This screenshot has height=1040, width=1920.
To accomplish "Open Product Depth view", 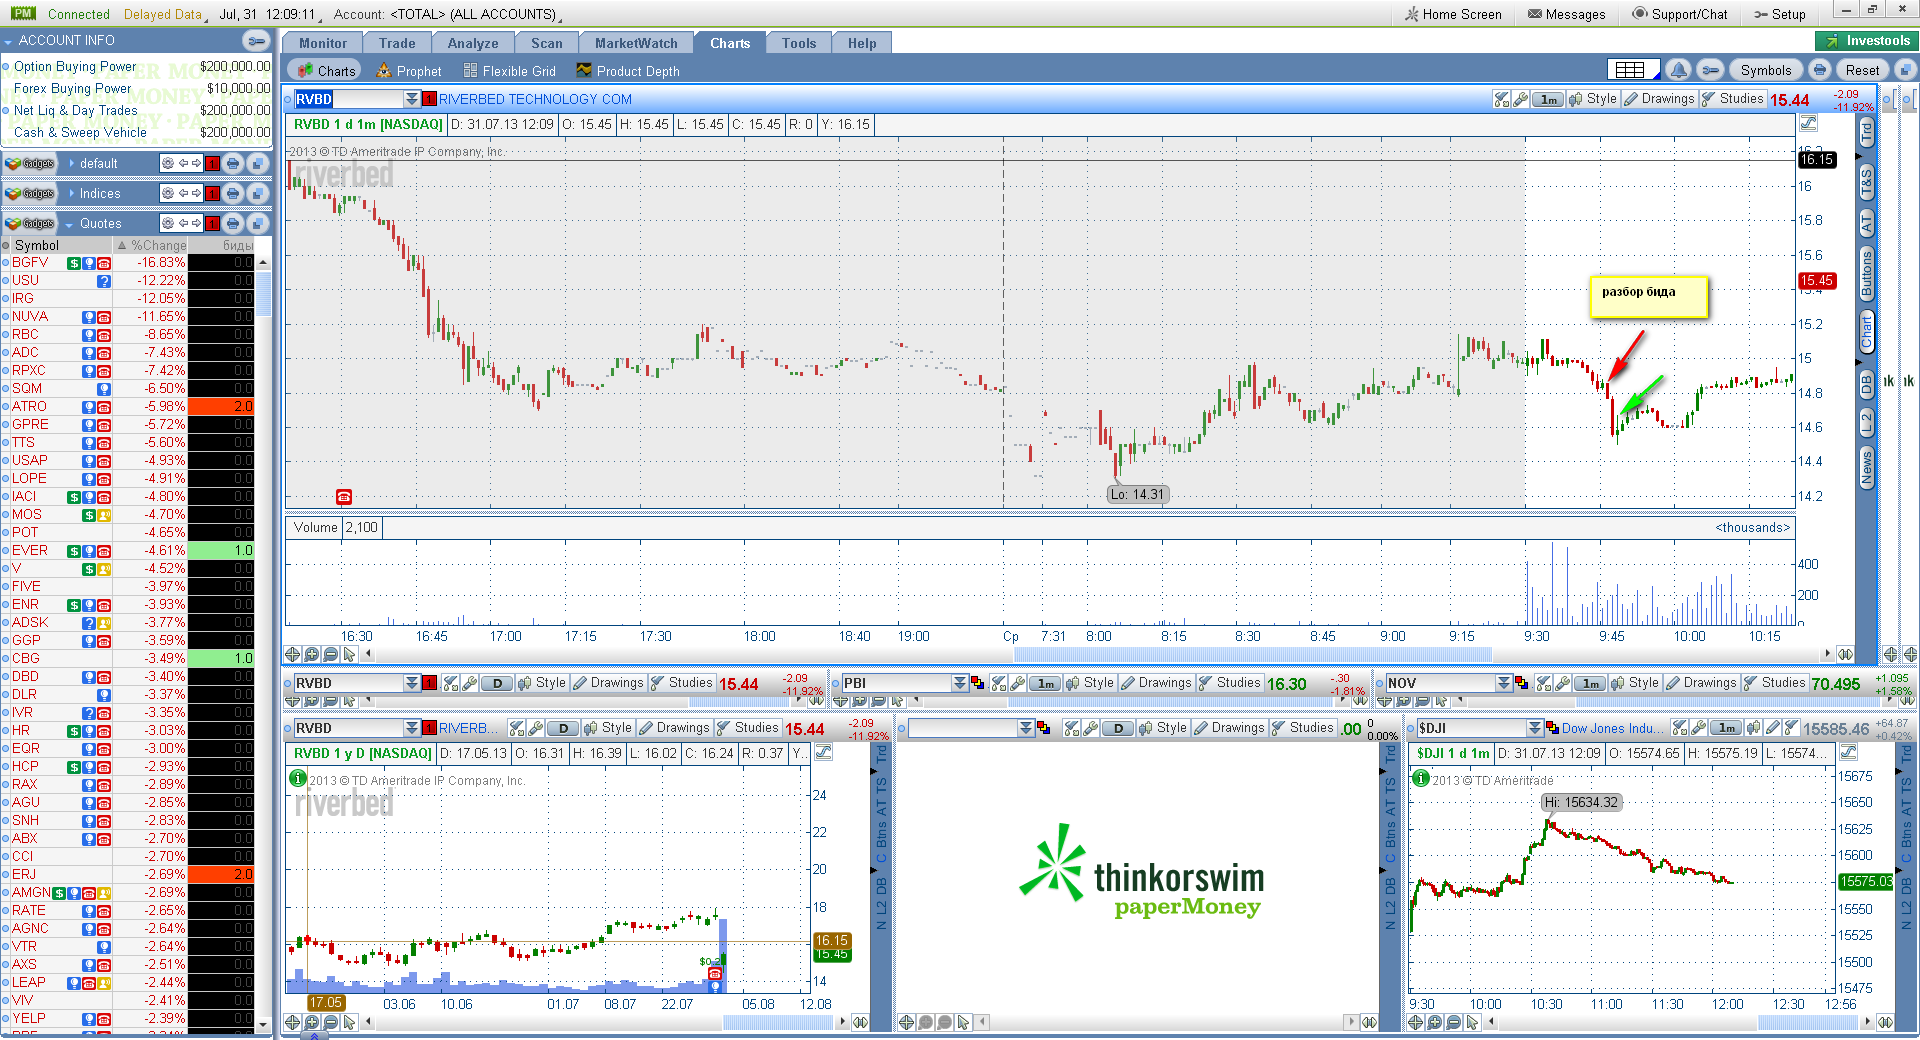I will click(628, 71).
